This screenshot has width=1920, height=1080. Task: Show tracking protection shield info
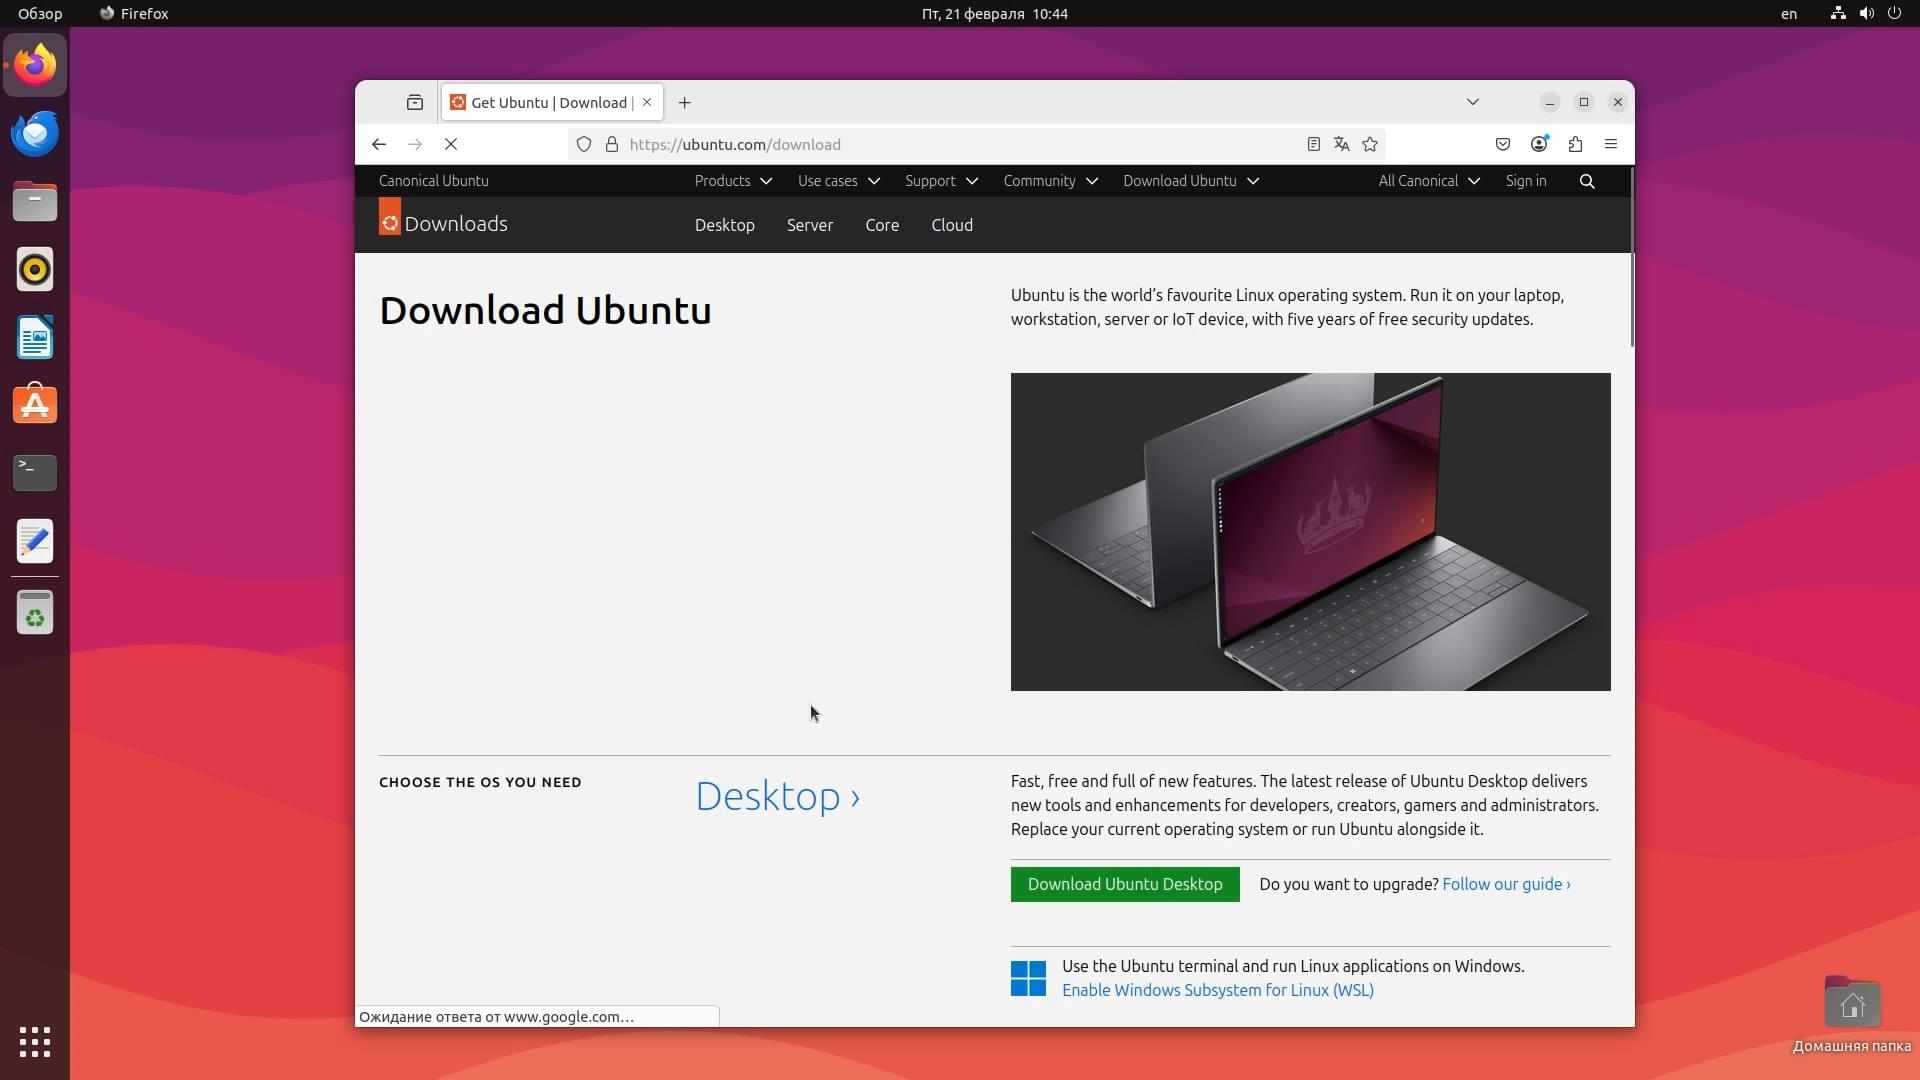point(584,144)
